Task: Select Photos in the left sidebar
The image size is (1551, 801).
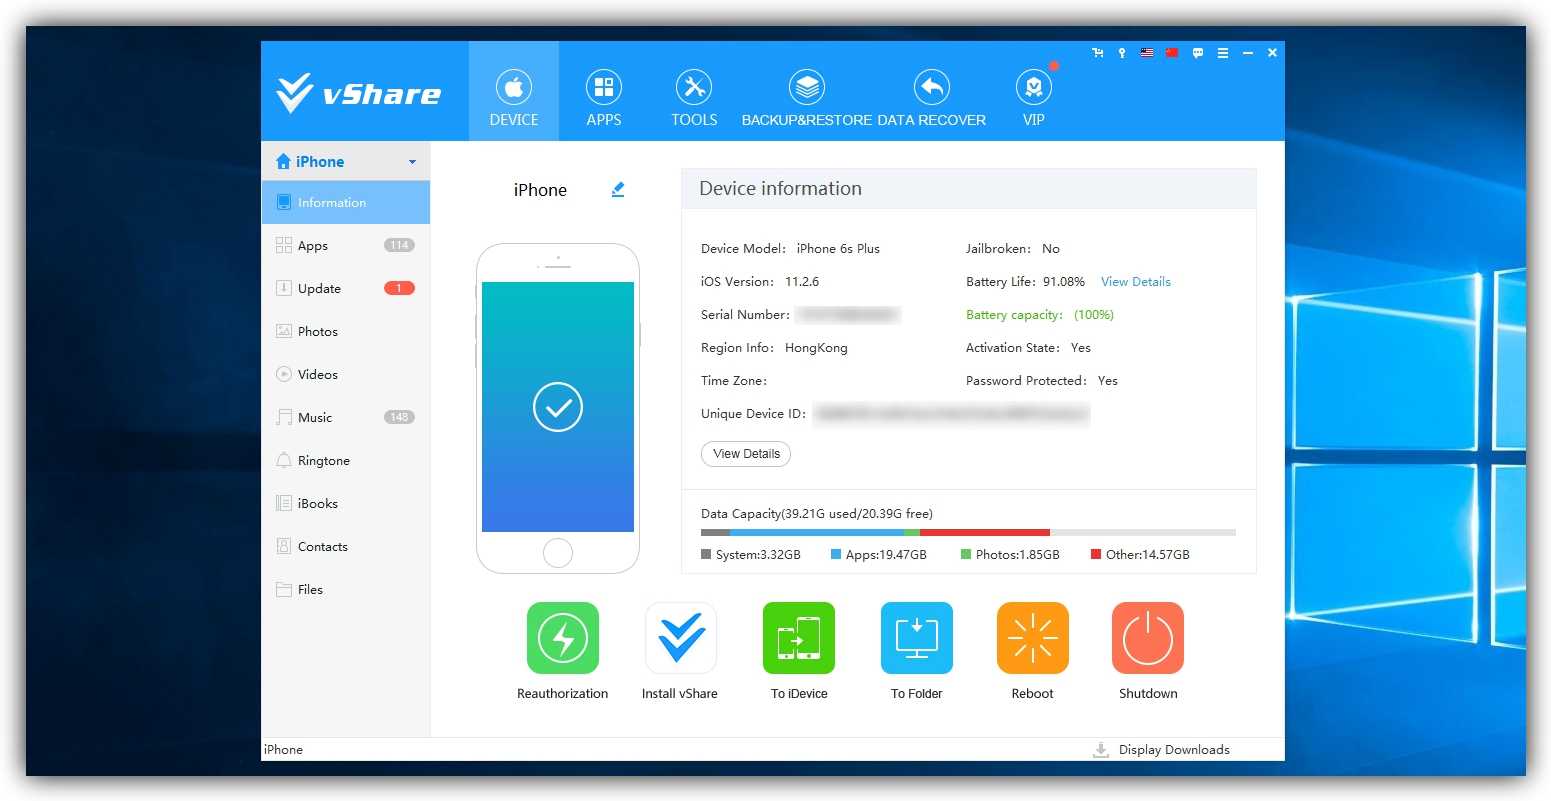Action: point(318,332)
